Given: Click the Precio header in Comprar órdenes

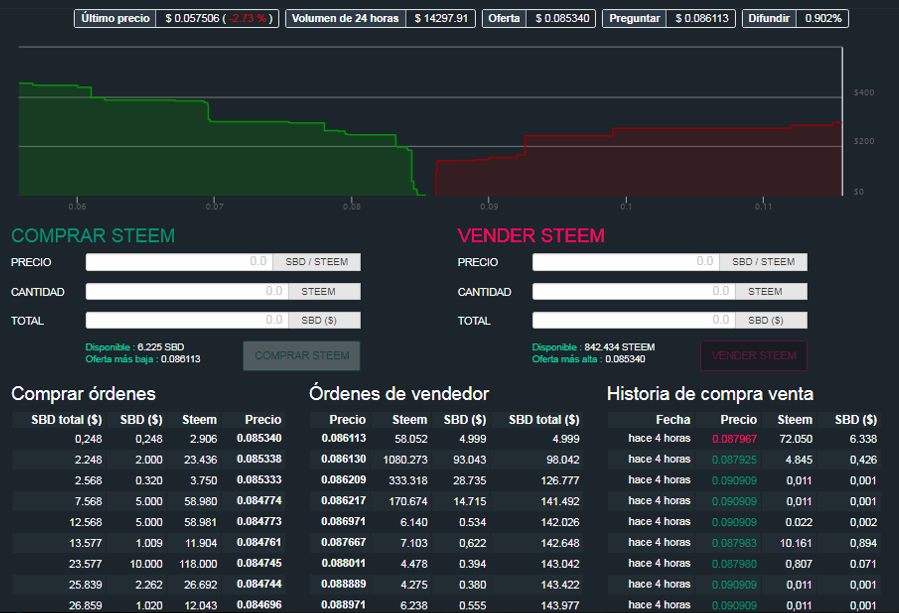Looking at the screenshot, I should coord(263,419).
